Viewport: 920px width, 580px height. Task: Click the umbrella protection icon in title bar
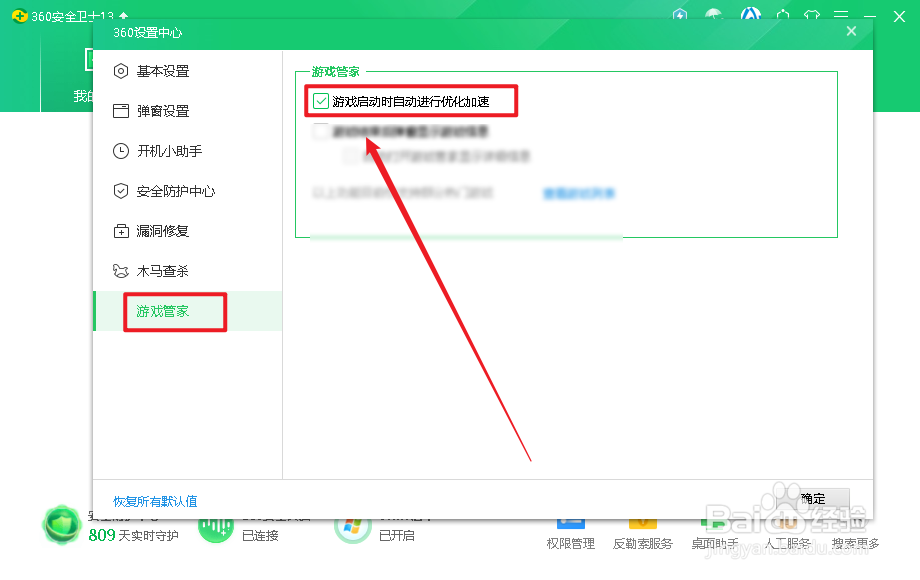pyautogui.click(x=714, y=16)
